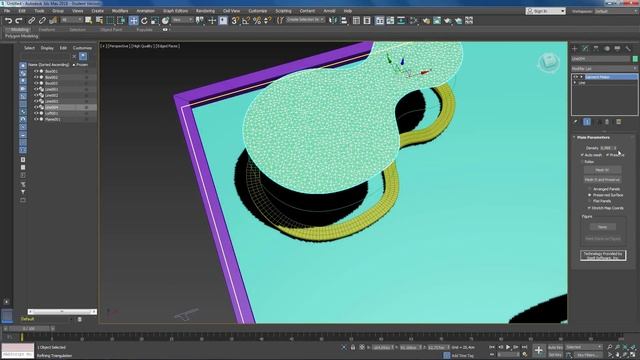Toggle the Stretch Map Coords checkbox

click(x=589, y=208)
